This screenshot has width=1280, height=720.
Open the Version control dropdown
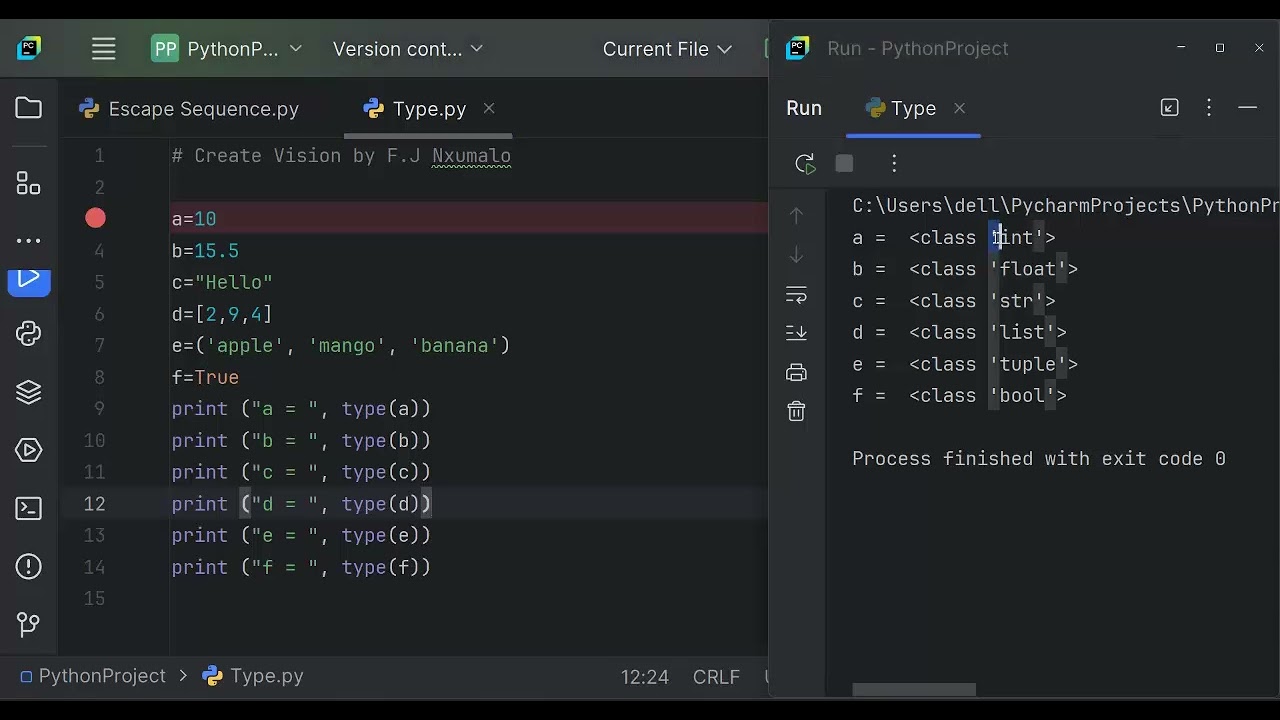(x=408, y=49)
